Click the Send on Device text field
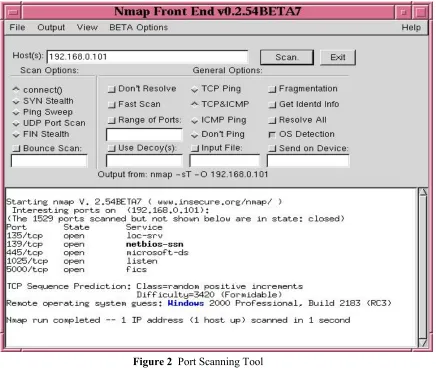The height and width of the screenshot is (368, 436). (x=308, y=161)
